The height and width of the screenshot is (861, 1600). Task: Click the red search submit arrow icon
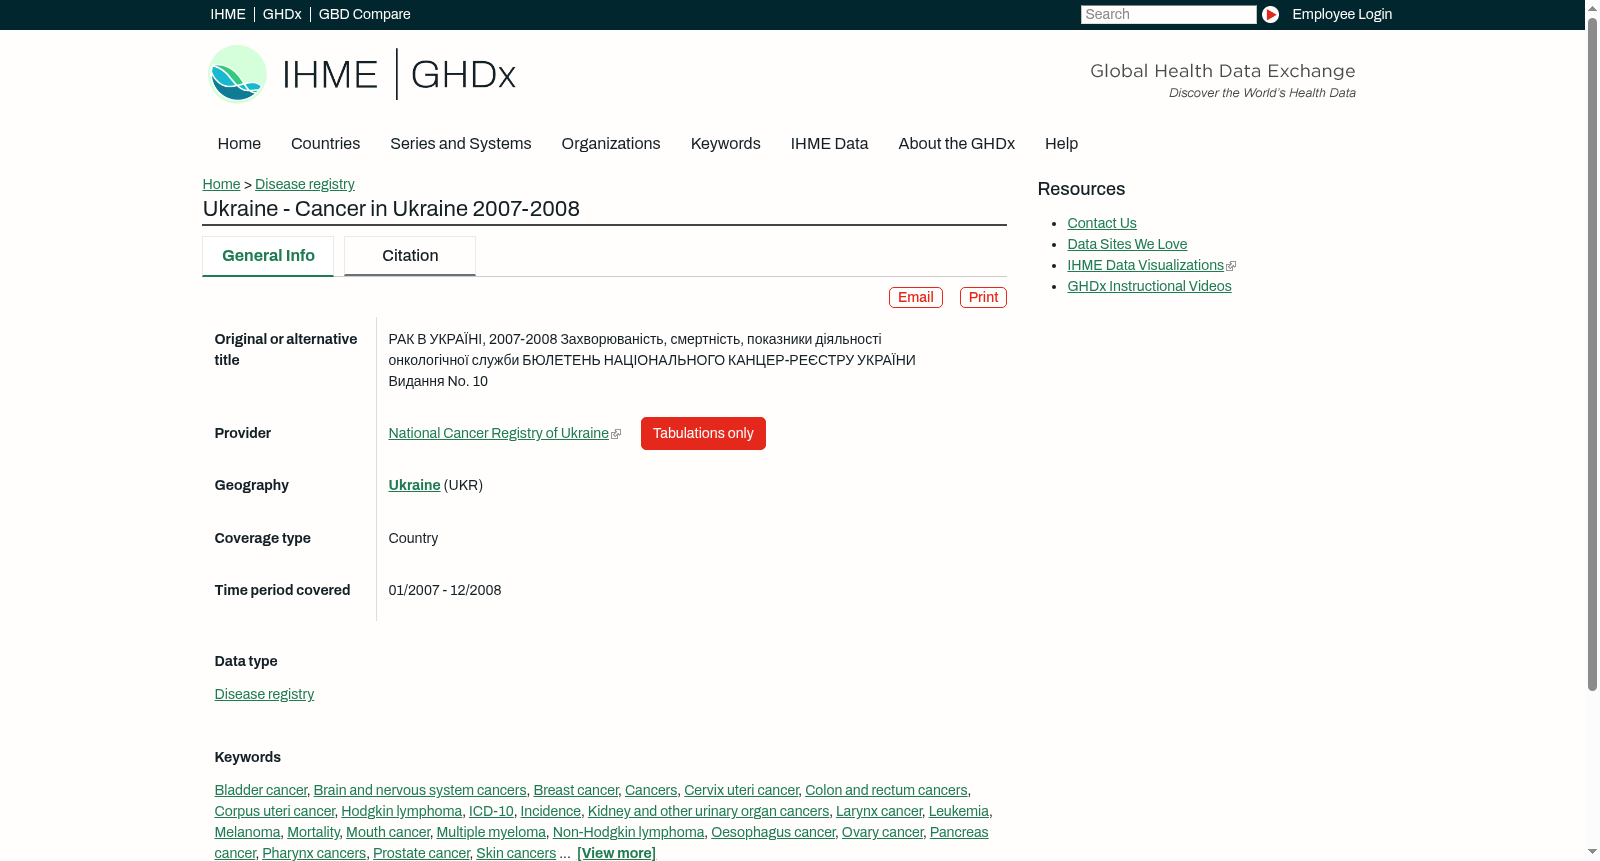tap(1270, 14)
